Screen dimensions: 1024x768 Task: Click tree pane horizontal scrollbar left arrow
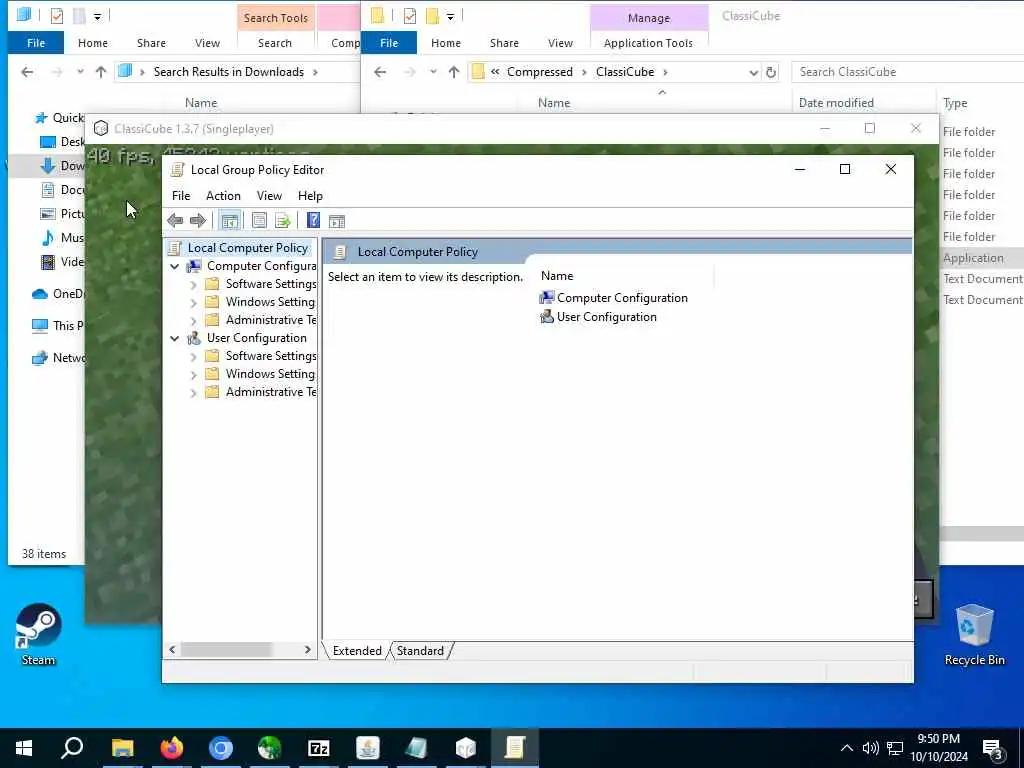(x=172, y=650)
